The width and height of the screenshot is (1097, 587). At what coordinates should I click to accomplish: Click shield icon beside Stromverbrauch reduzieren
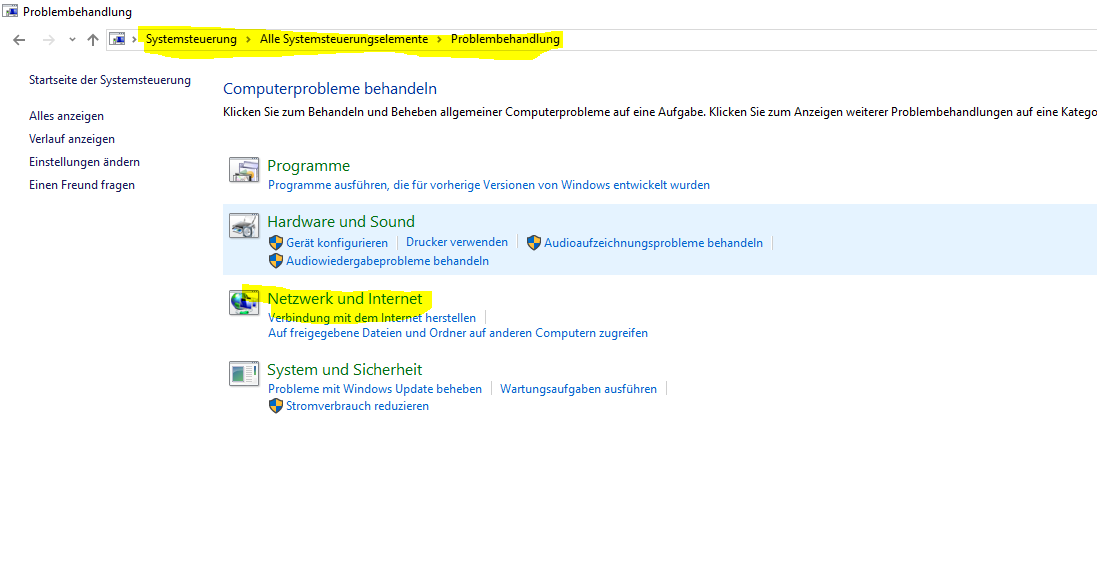[x=276, y=406]
